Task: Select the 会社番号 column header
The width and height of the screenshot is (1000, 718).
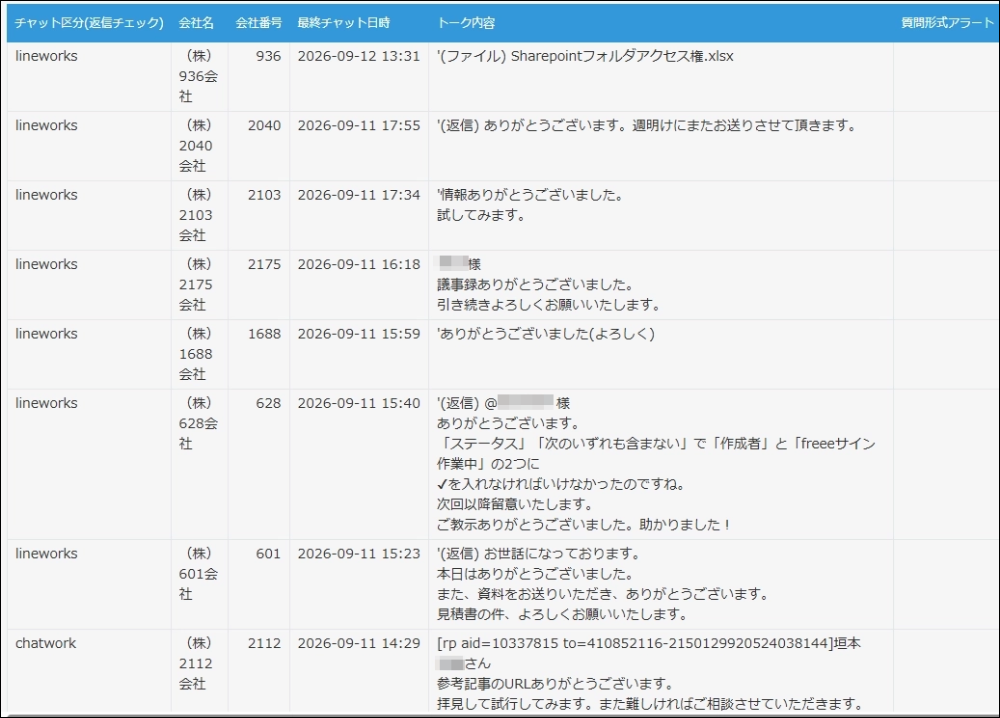Action: (258, 23)
